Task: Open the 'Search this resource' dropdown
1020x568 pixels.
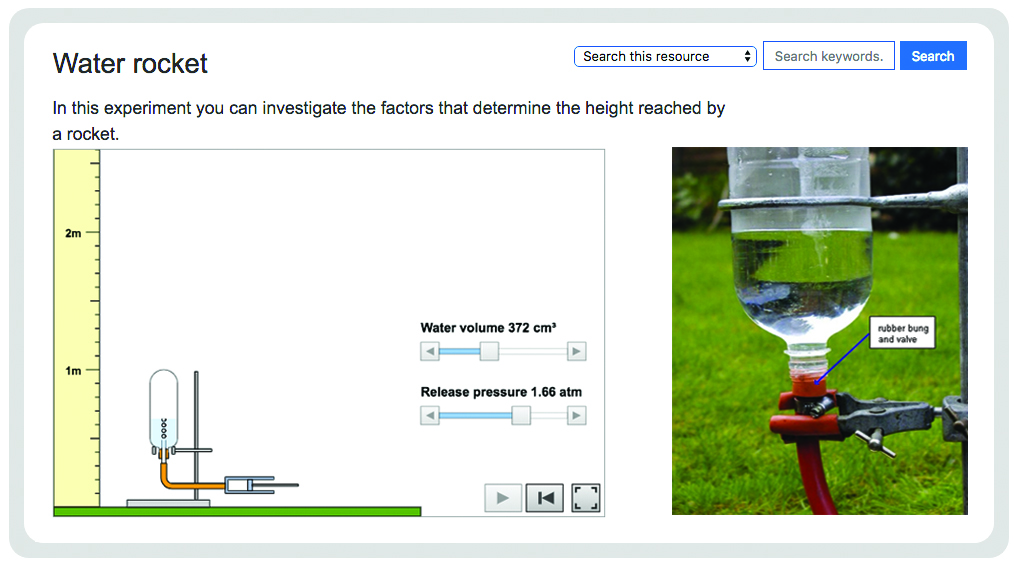Action: point(665,57)
